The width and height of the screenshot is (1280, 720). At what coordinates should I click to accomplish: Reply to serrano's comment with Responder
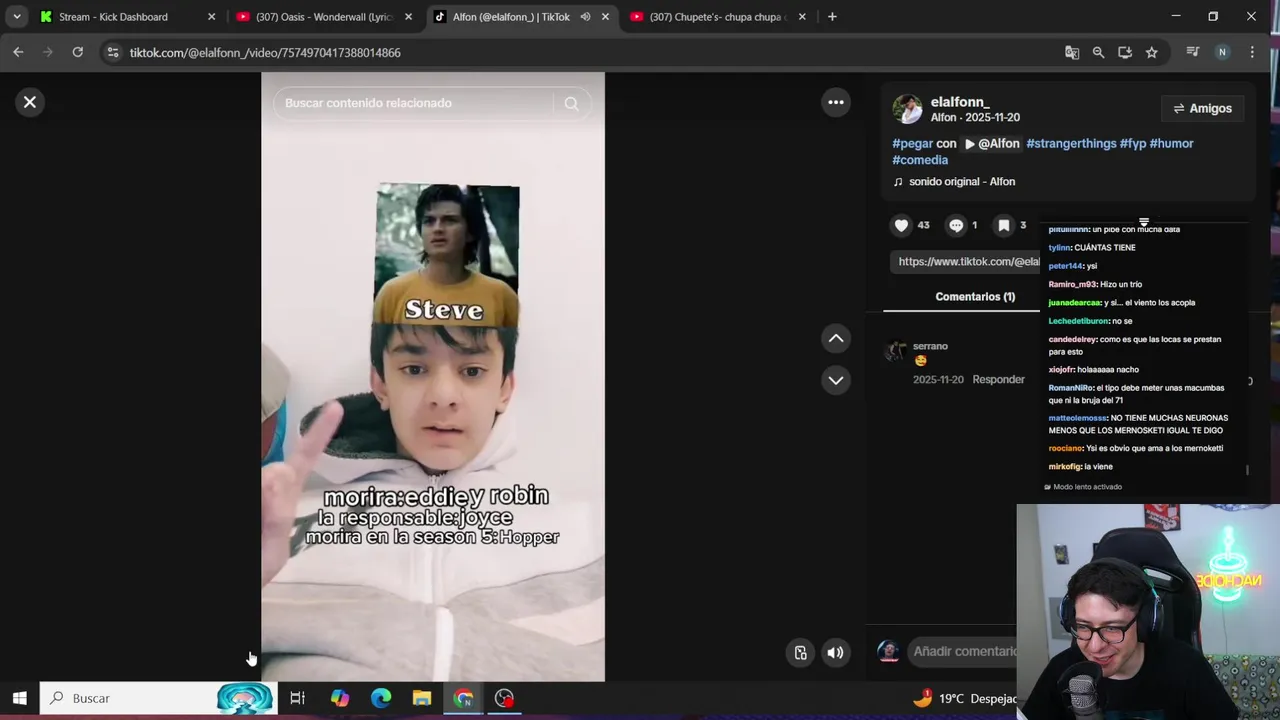(x=998, y=379)
